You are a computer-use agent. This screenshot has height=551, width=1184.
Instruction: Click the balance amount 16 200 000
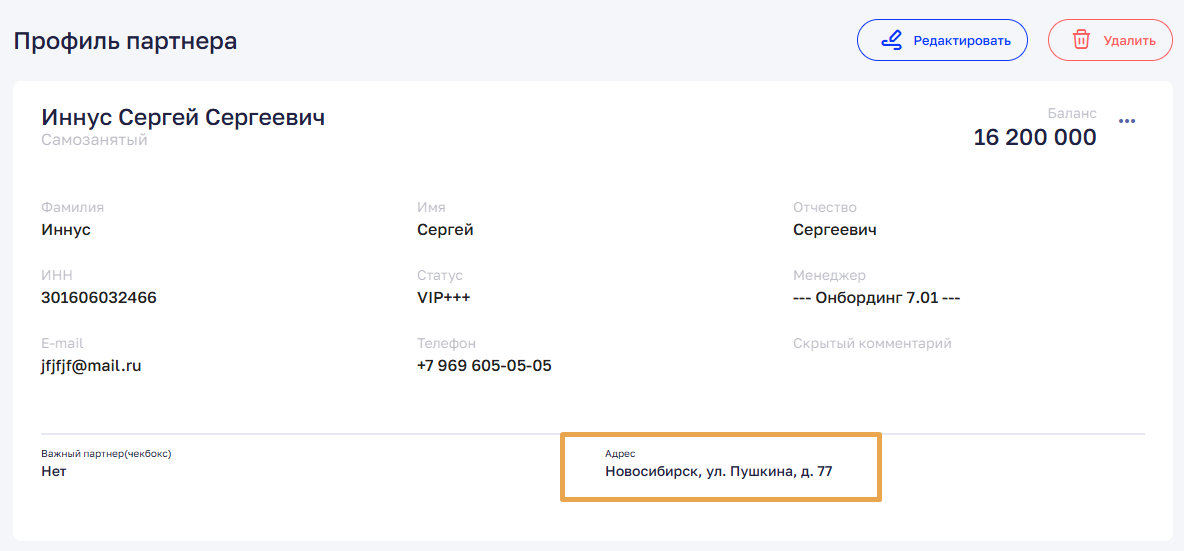[1034, 138]
